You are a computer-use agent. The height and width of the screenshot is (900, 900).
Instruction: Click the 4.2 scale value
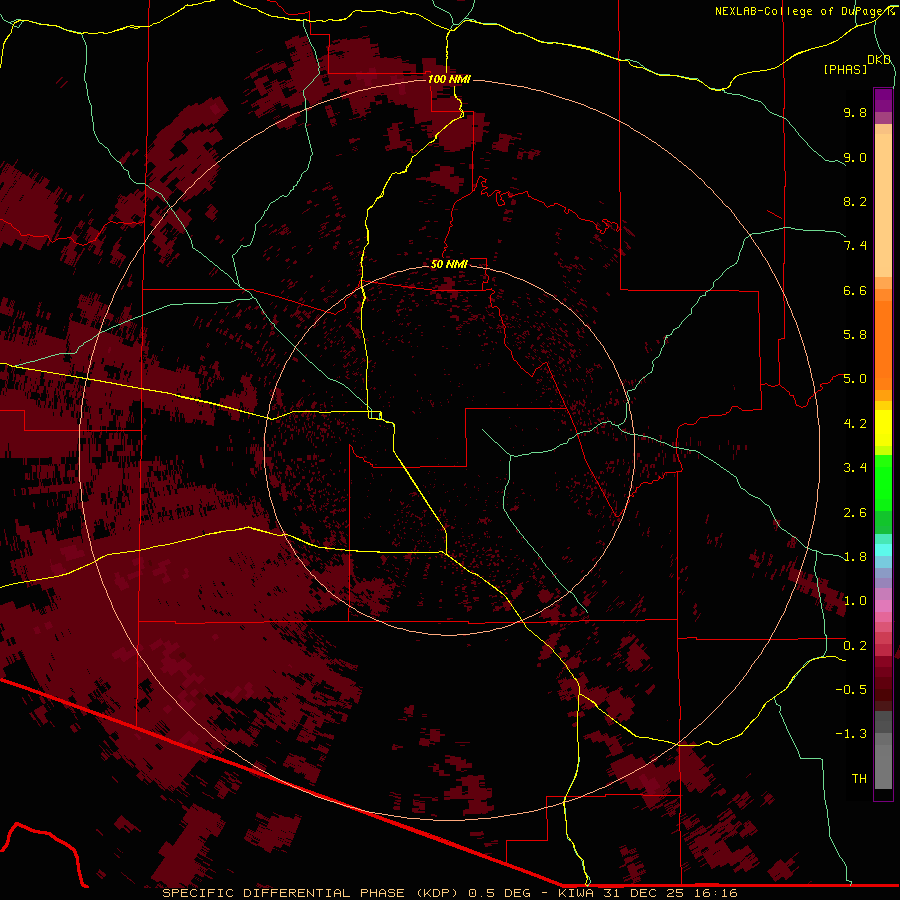pyautogui.click(x=855, y=424)
